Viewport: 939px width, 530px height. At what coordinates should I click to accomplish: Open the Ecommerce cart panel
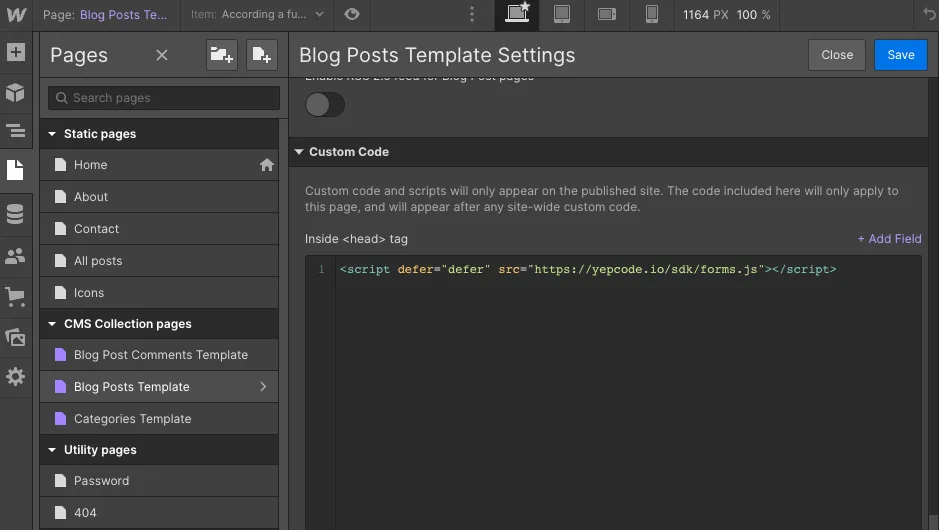coord(15,296)
